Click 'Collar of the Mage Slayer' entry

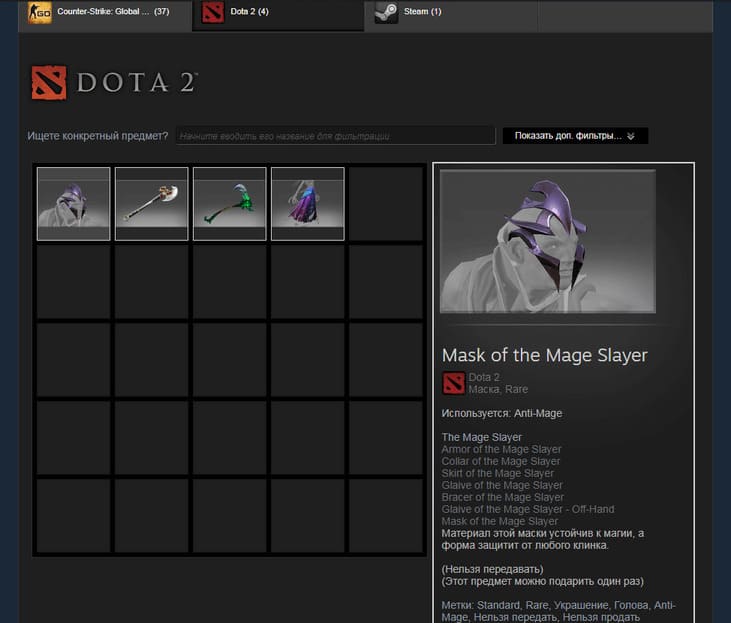(501, 461)
